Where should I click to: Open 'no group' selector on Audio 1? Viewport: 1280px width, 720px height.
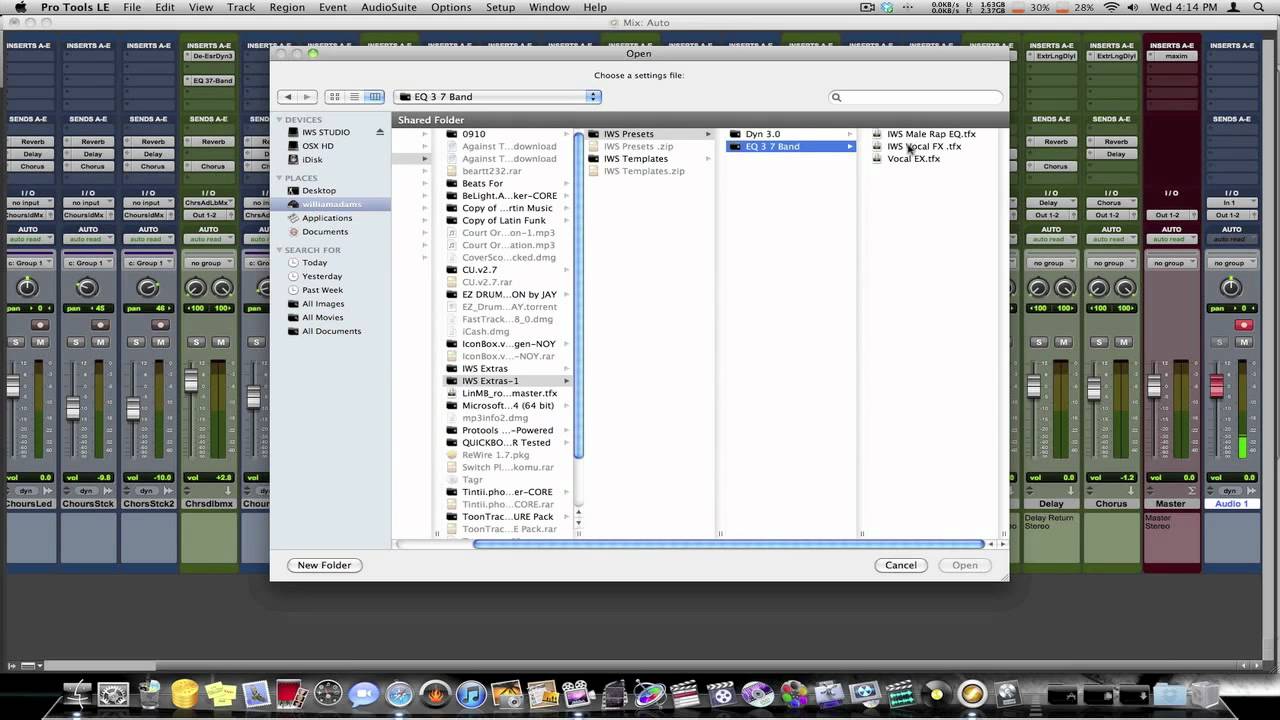(x=1231, y=263)
